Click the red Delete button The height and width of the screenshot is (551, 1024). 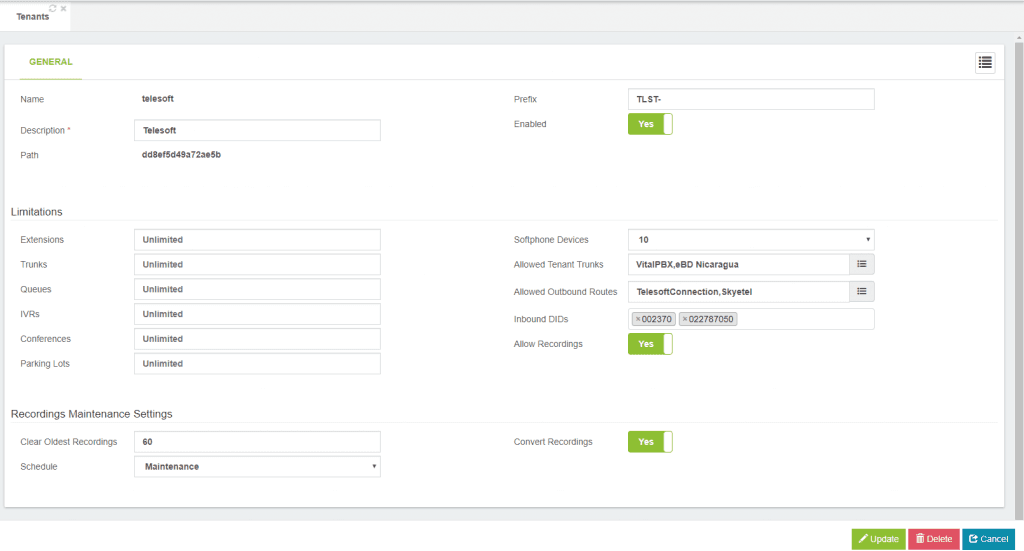934,539
